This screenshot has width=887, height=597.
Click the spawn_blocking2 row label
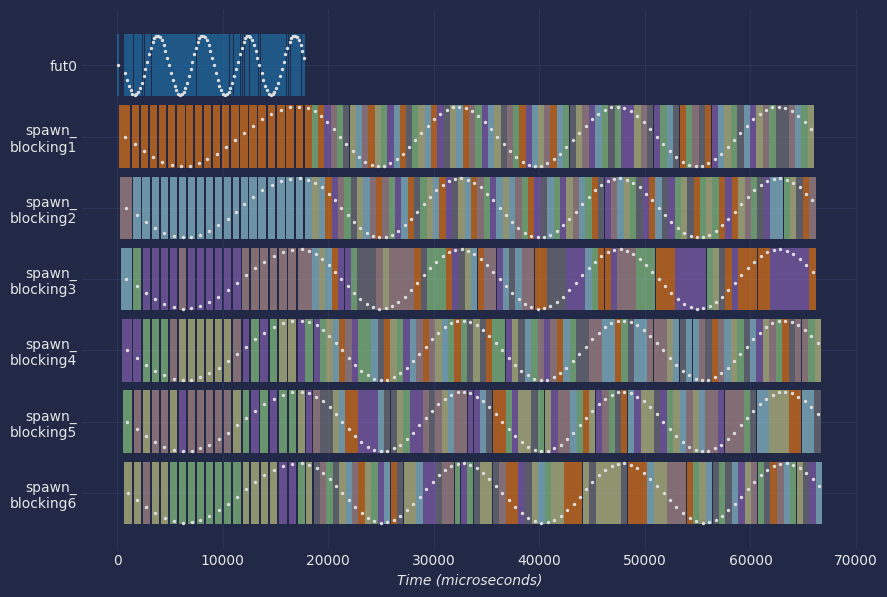(x=43, y=210)
